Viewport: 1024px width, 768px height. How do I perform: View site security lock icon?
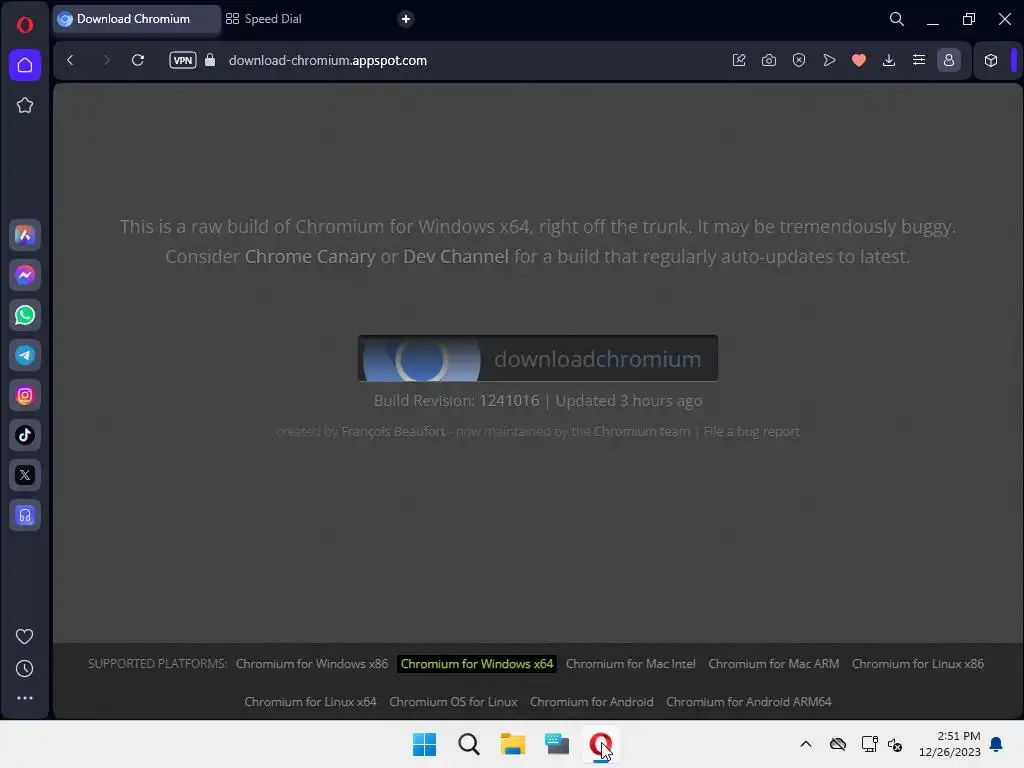click(x=210, y=60)
